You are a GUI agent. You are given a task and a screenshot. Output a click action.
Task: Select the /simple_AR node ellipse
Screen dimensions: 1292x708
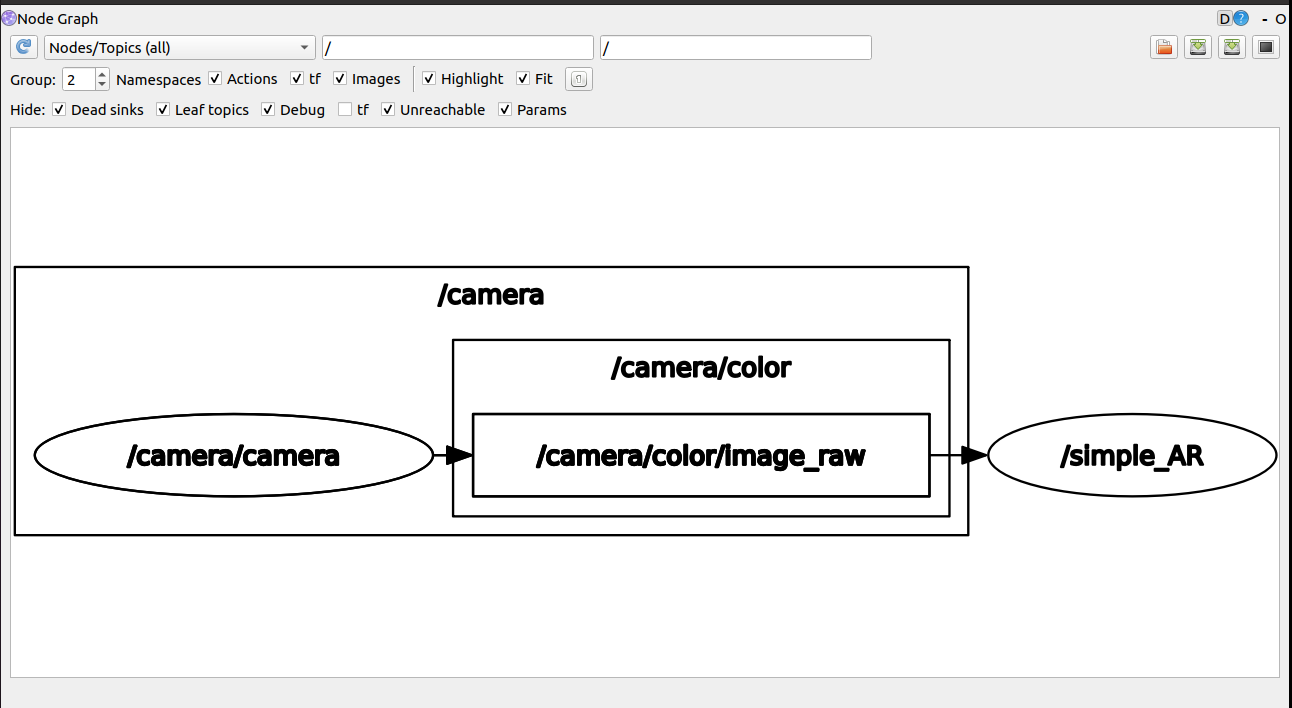point(1132,456)
